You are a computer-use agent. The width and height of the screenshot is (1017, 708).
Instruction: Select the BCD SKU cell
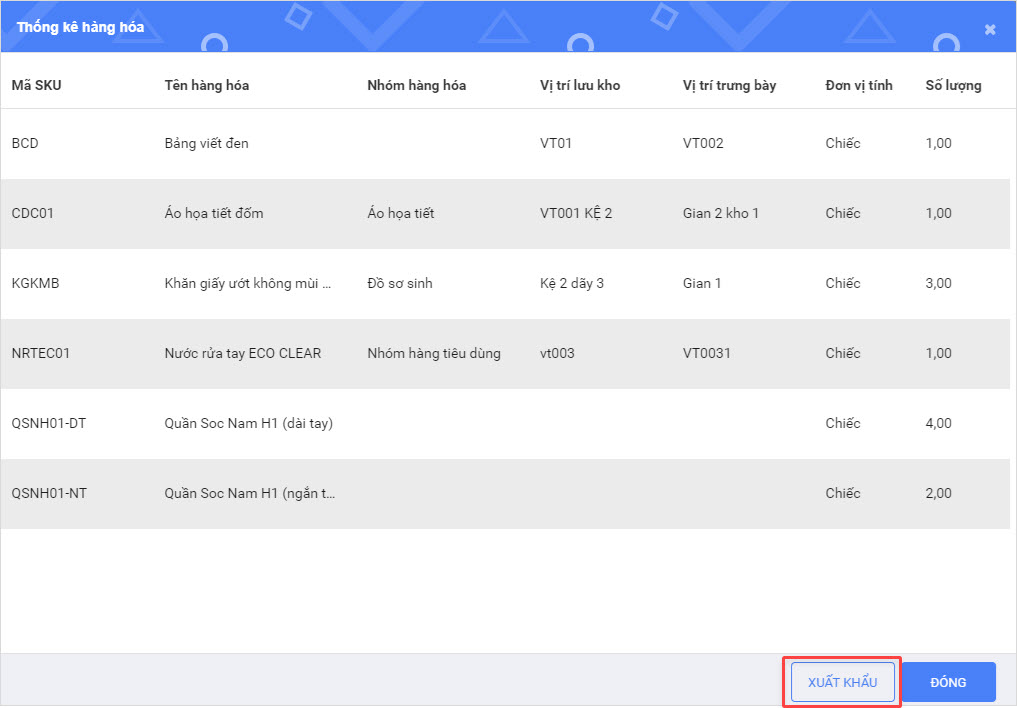25,143
